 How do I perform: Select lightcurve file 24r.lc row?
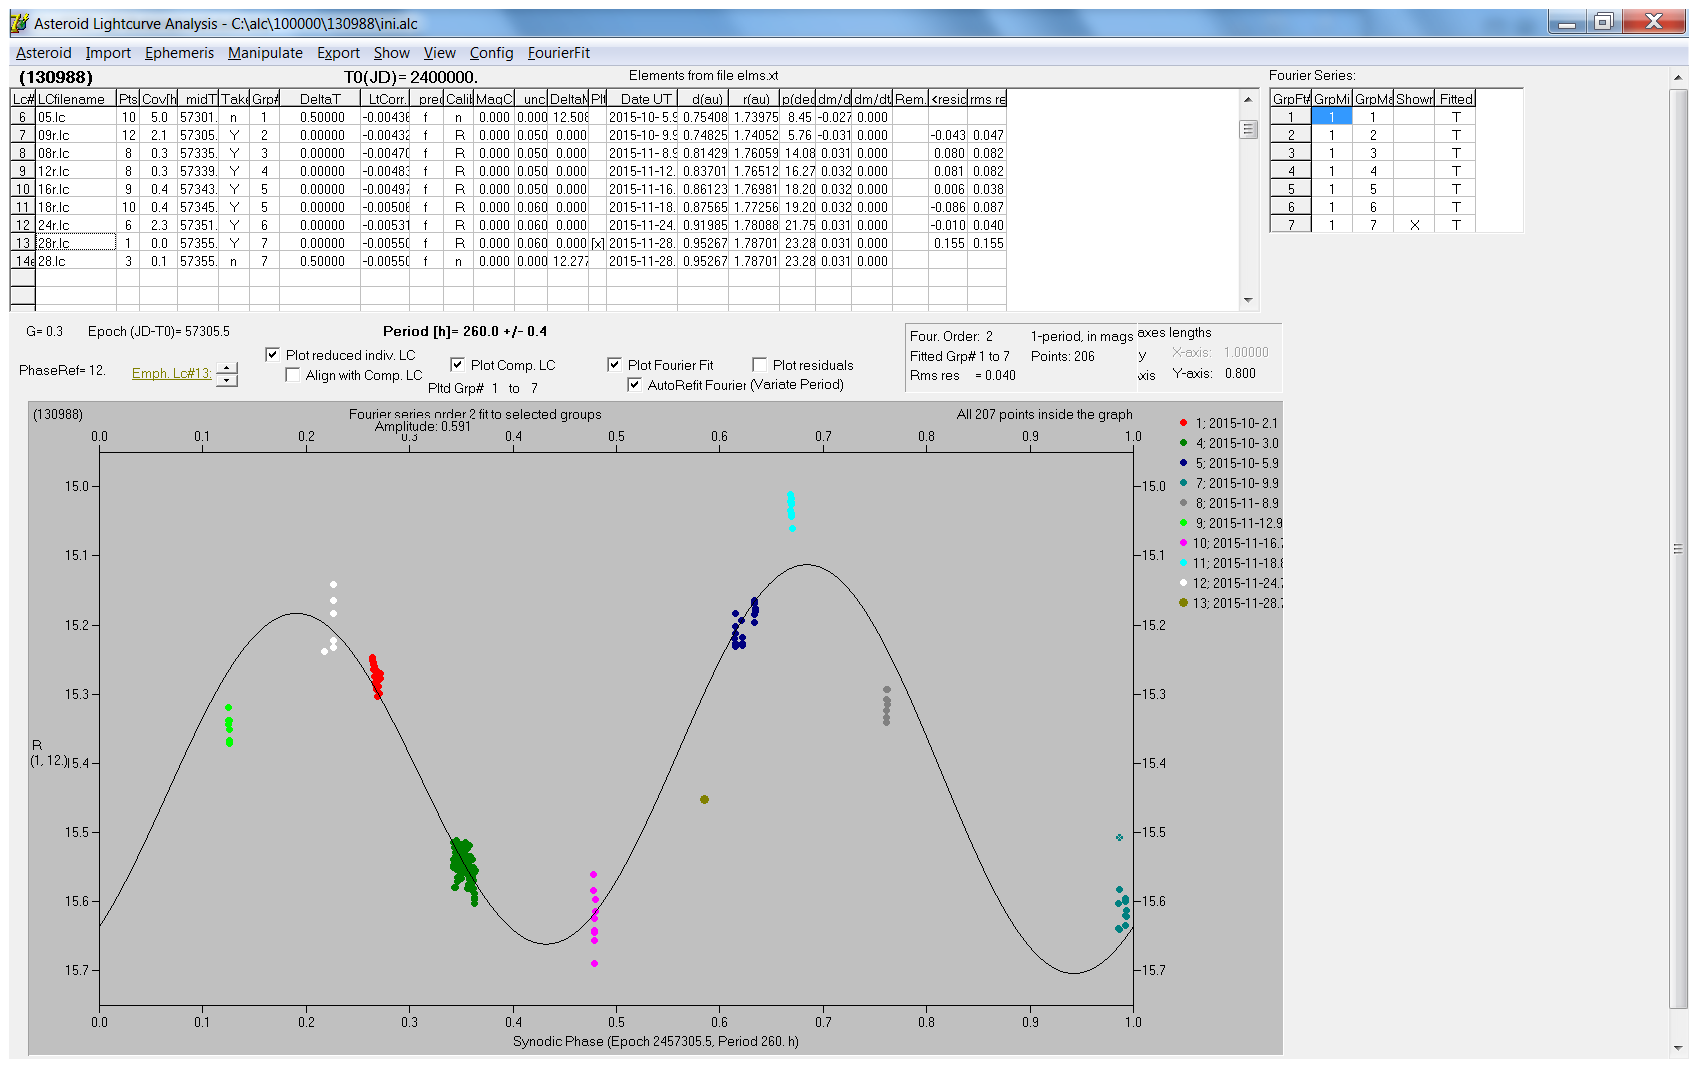click(508, 225)
